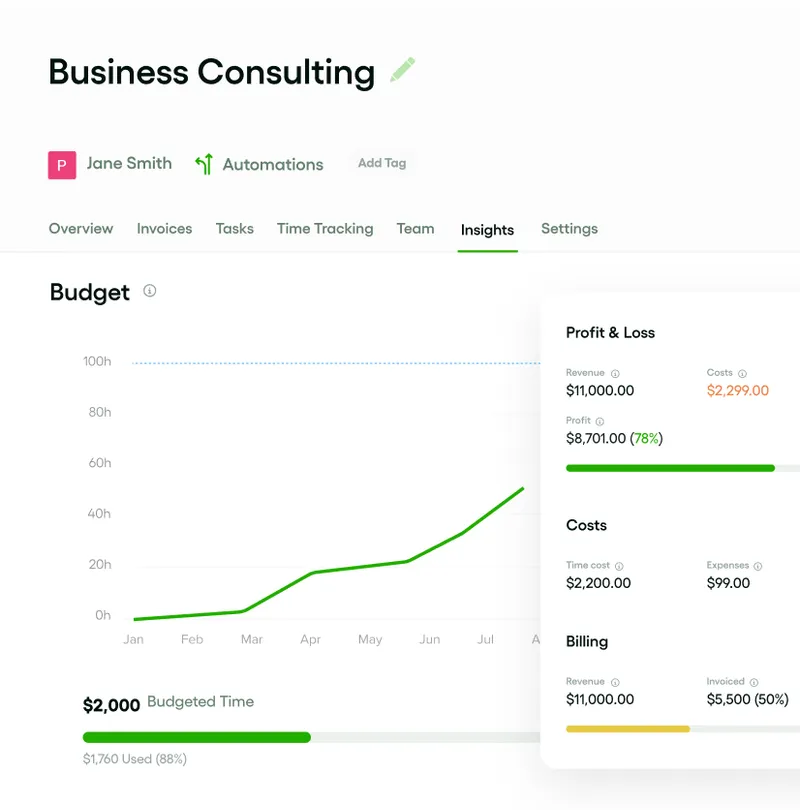Click the info icon next to Budget
Image resolution: width=800 pixels, height=810 pixels.
coord(150,291)
